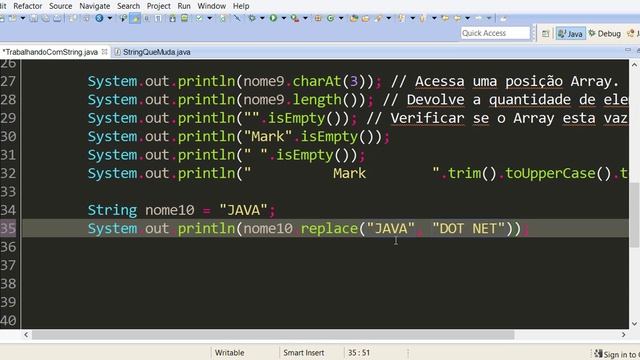
Task: Click the Last Edit Location icon
Action: pos(445,18)
